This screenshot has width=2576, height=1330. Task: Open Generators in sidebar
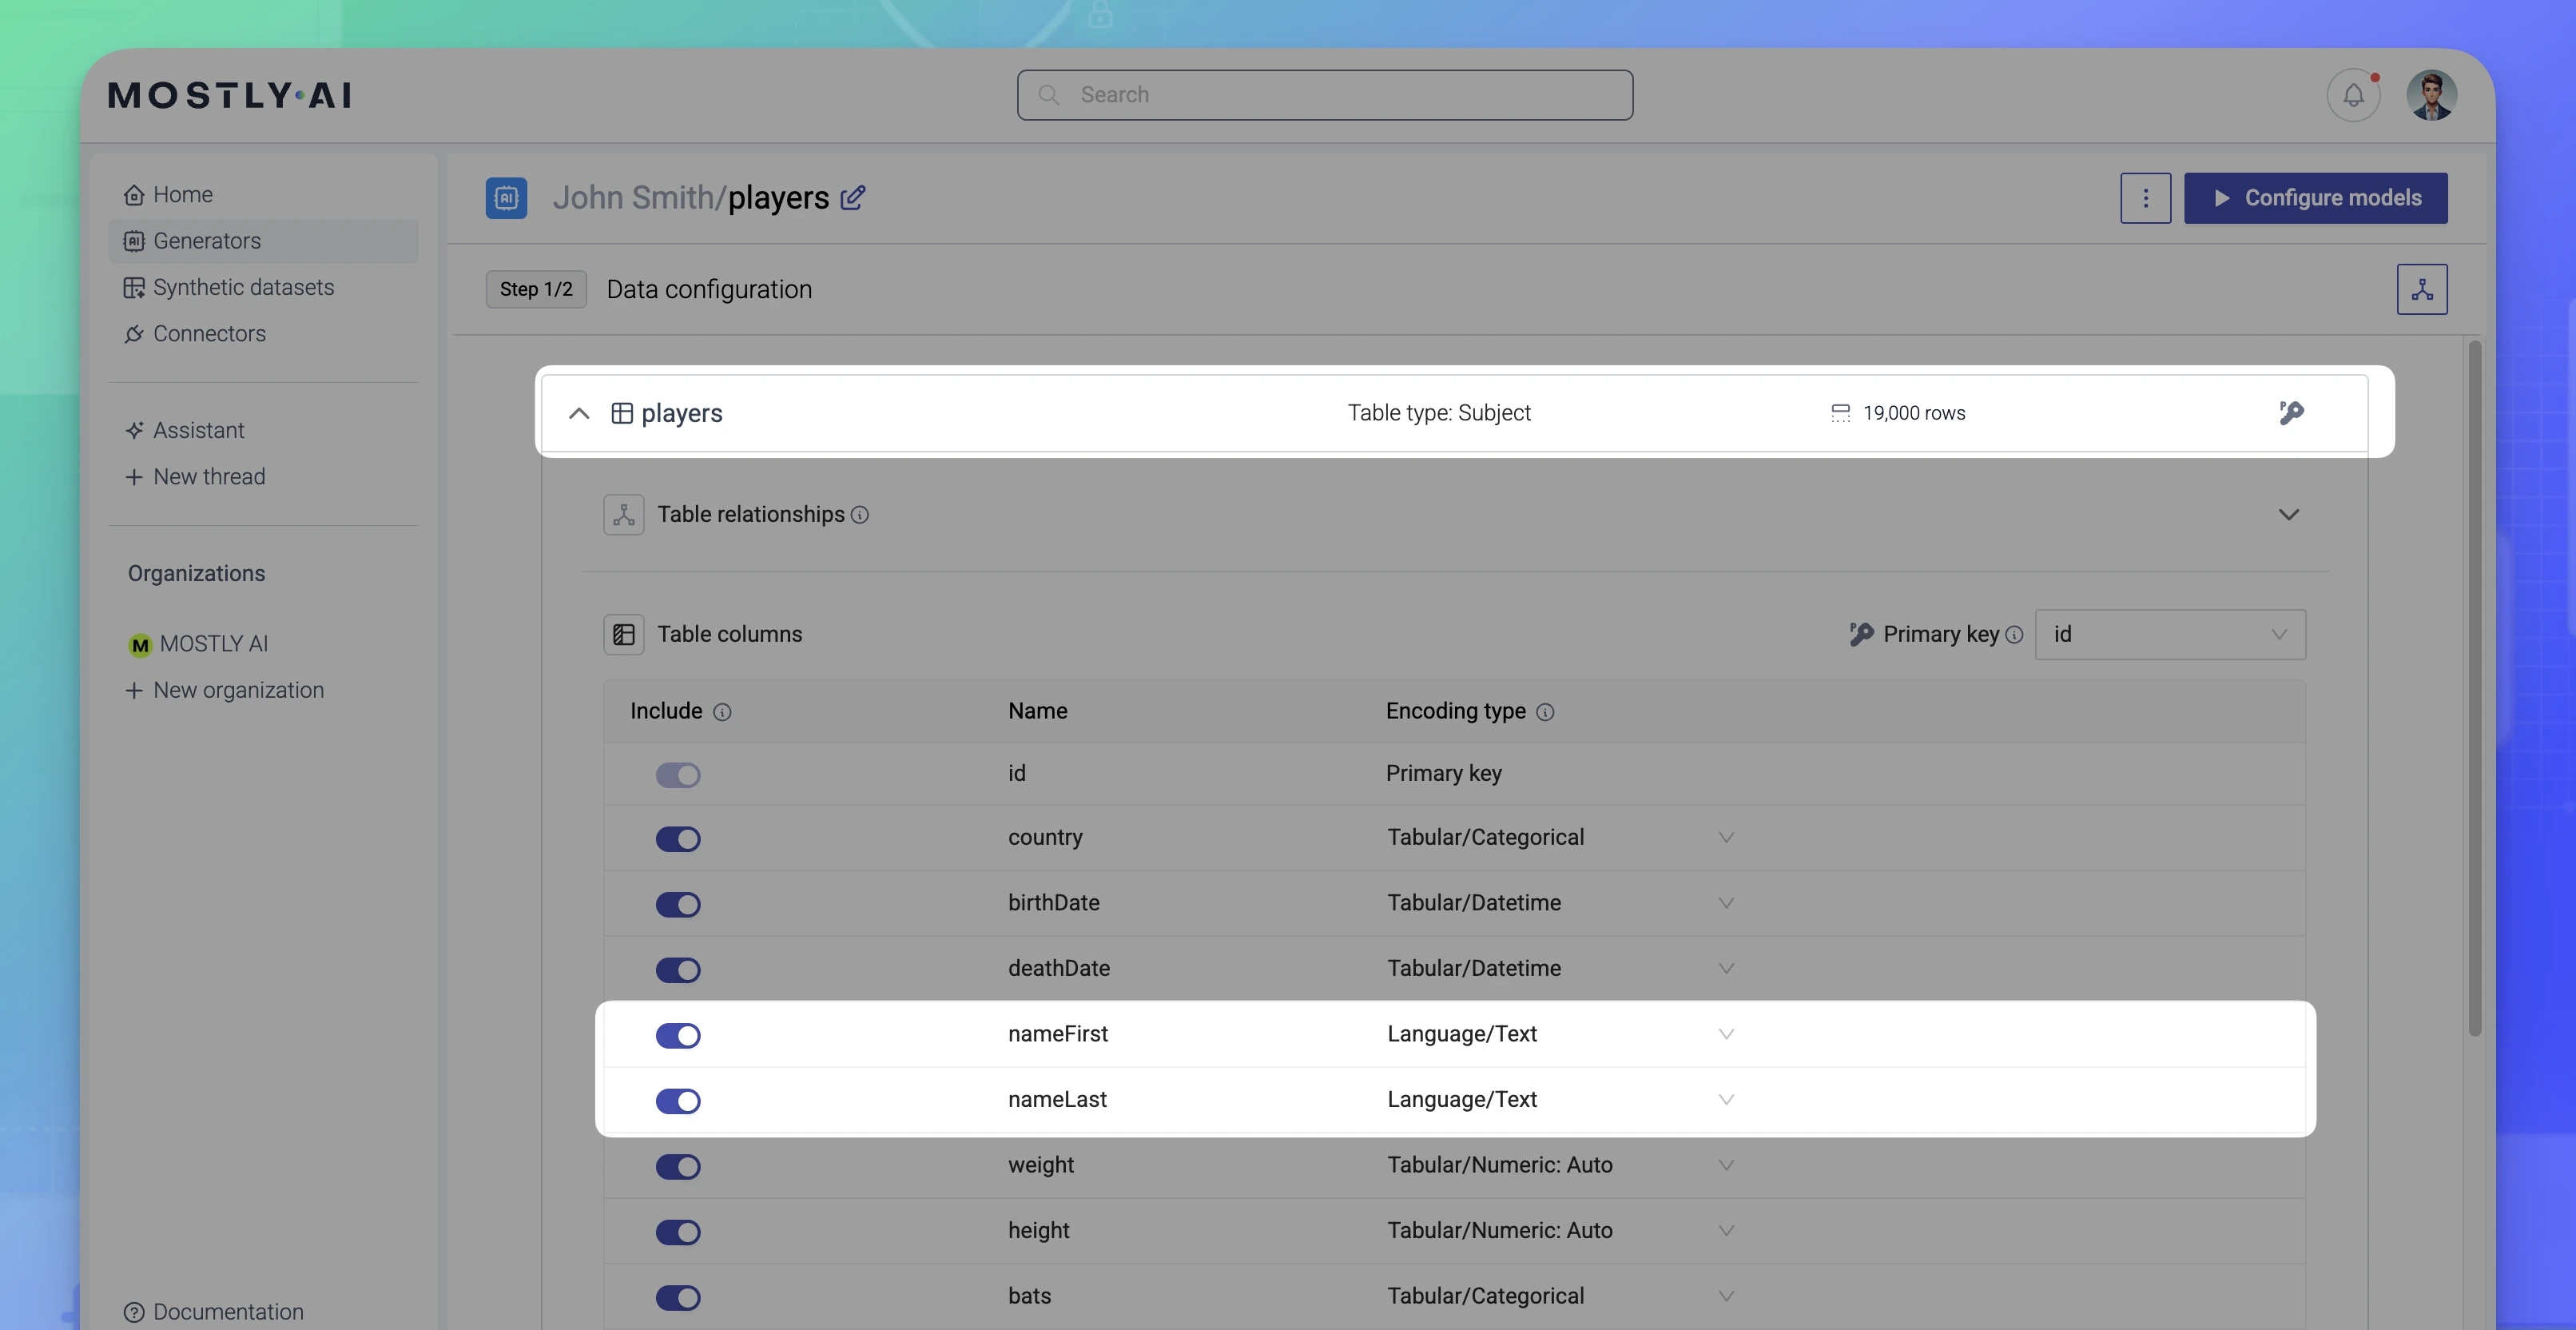click(263, 241)
